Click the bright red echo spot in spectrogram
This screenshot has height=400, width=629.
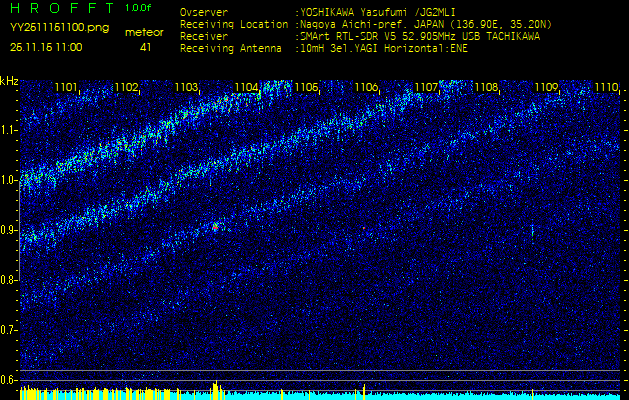[x=215, y=227]
